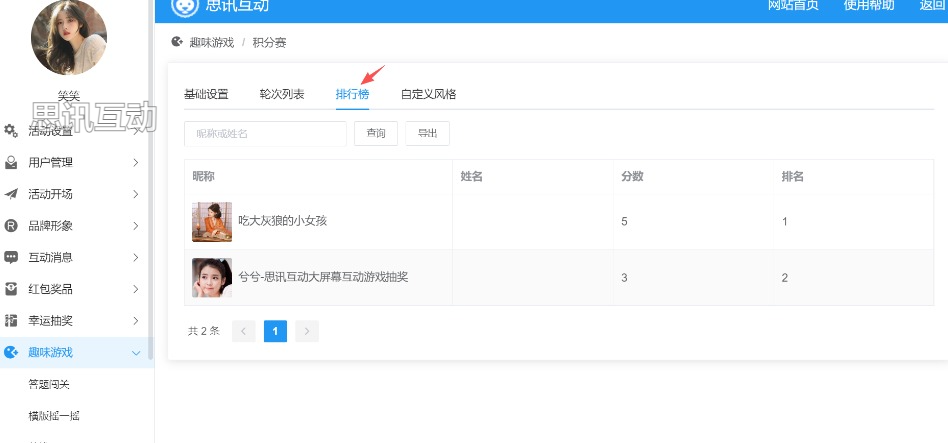Switch to the 基础设置 tab
Viewport: 948px width, 443px height.
(x=206, y=94)
